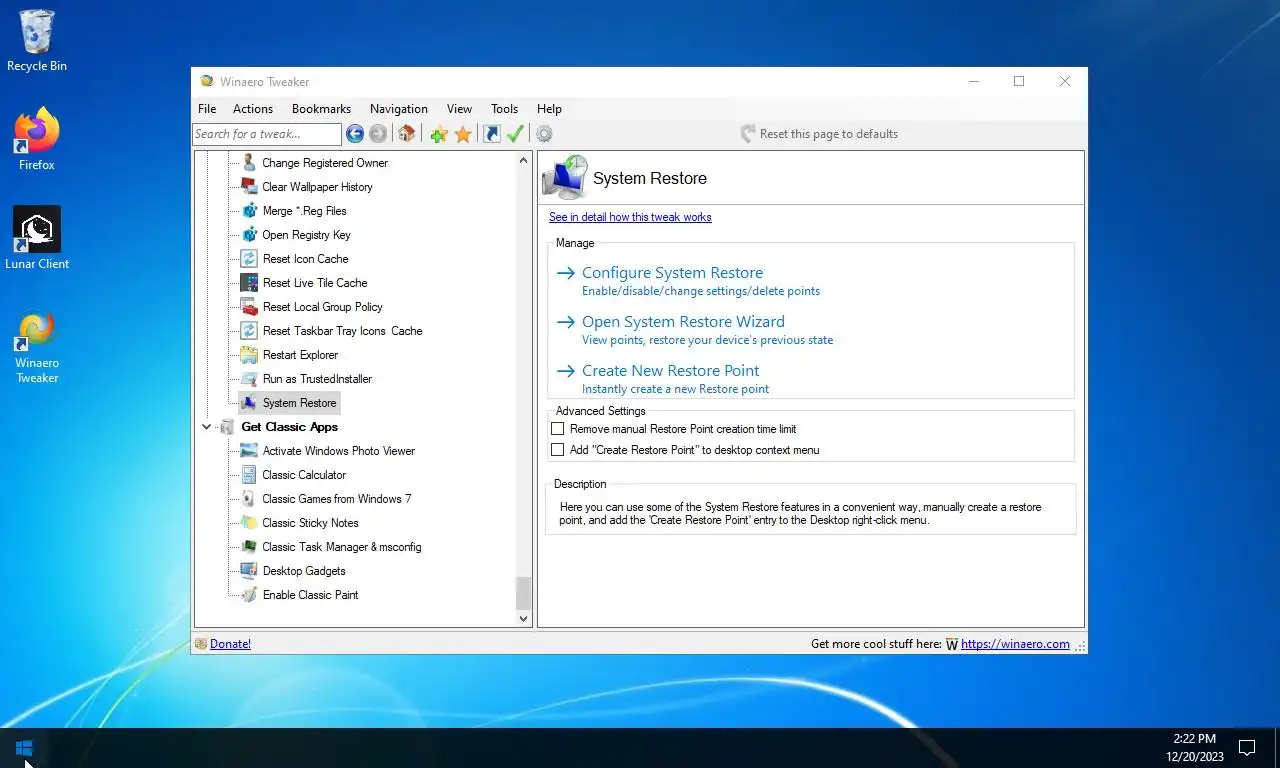Select the System Restore tree item

click(299, 403)
